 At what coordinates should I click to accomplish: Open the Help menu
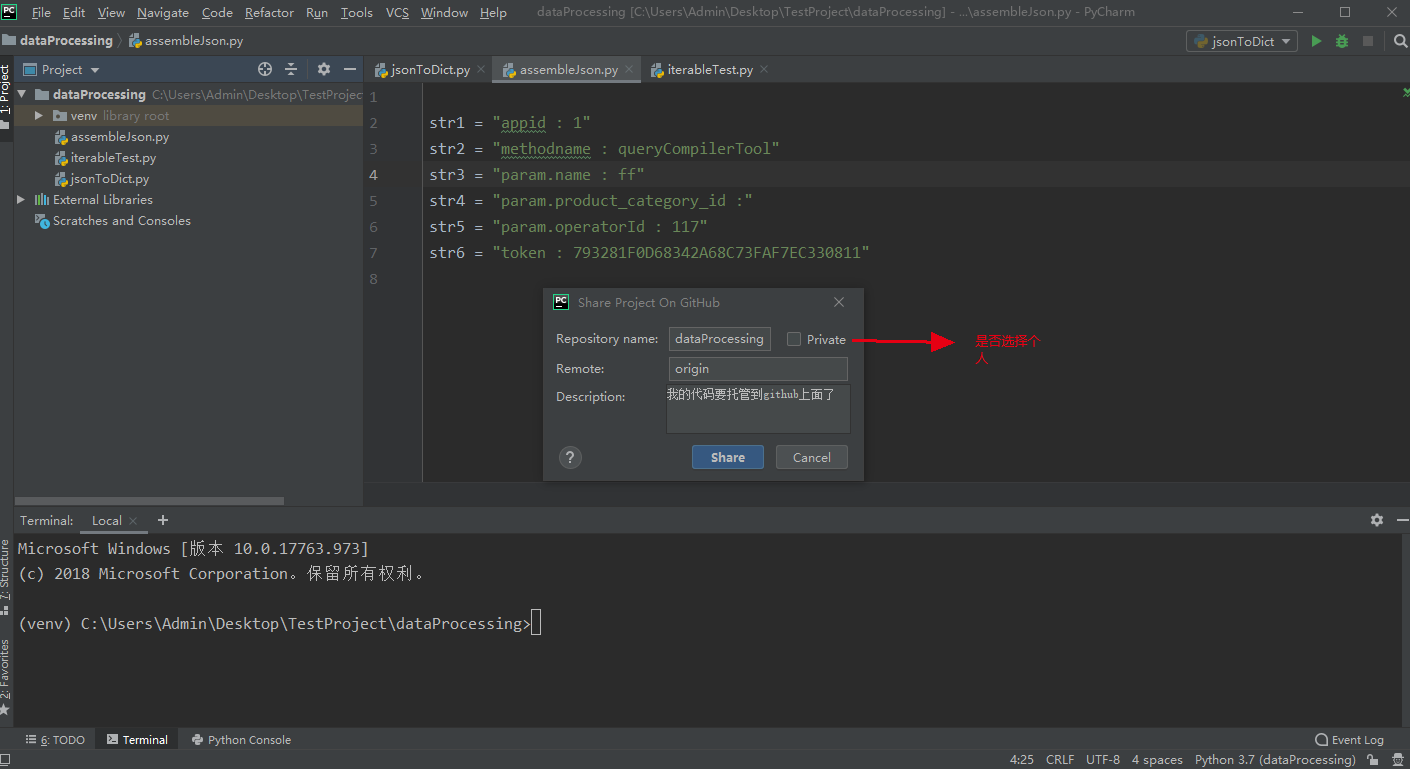(x=493, y=13)
